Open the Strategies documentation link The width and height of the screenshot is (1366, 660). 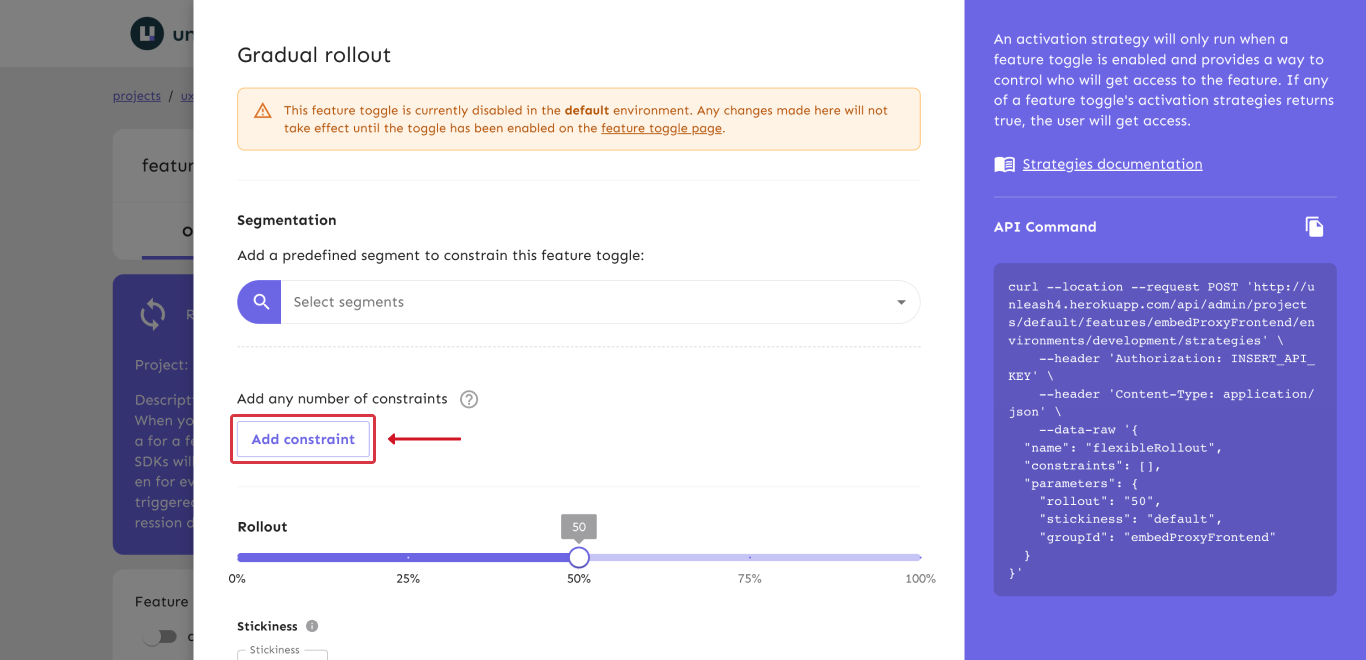(1112, 164)
